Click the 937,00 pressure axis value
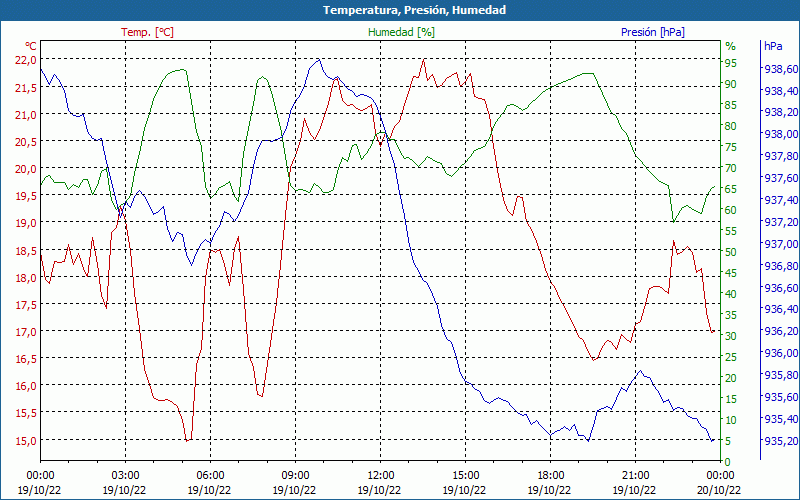 [781, 244]
